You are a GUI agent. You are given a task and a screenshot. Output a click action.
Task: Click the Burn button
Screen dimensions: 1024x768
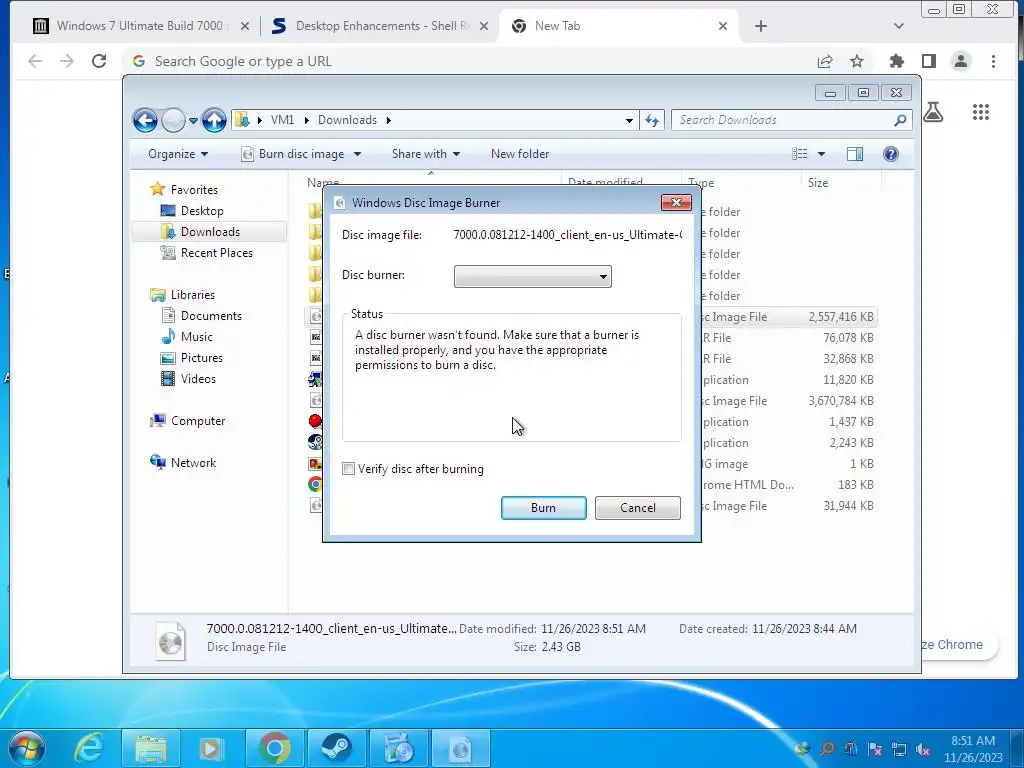click(543, 508)
